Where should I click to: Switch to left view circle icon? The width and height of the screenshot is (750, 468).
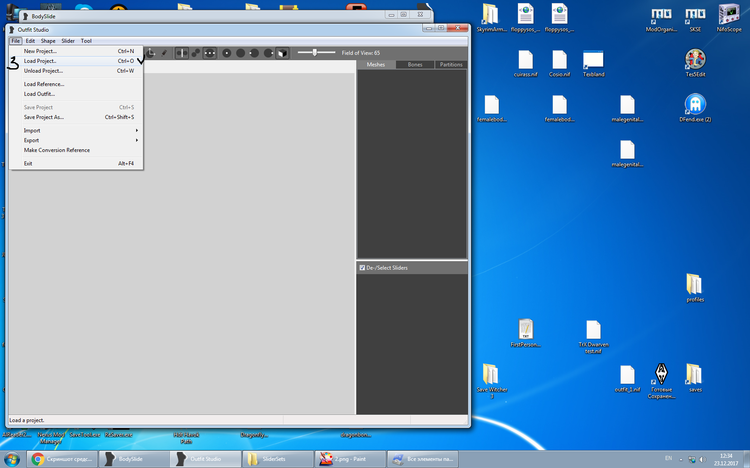click(254, 53)
